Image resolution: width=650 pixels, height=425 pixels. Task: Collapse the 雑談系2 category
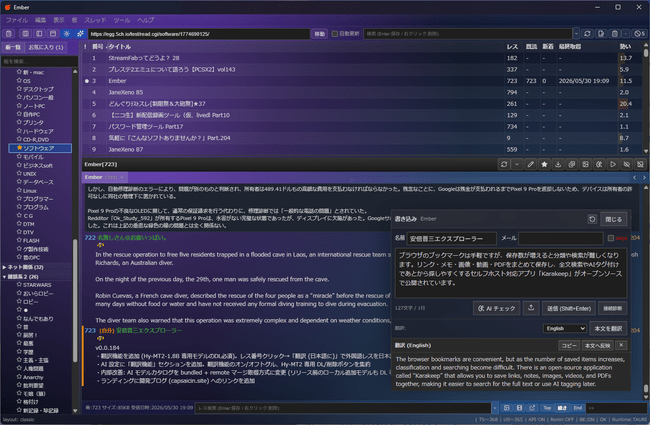pyautogui.click(x=4, y=277)
